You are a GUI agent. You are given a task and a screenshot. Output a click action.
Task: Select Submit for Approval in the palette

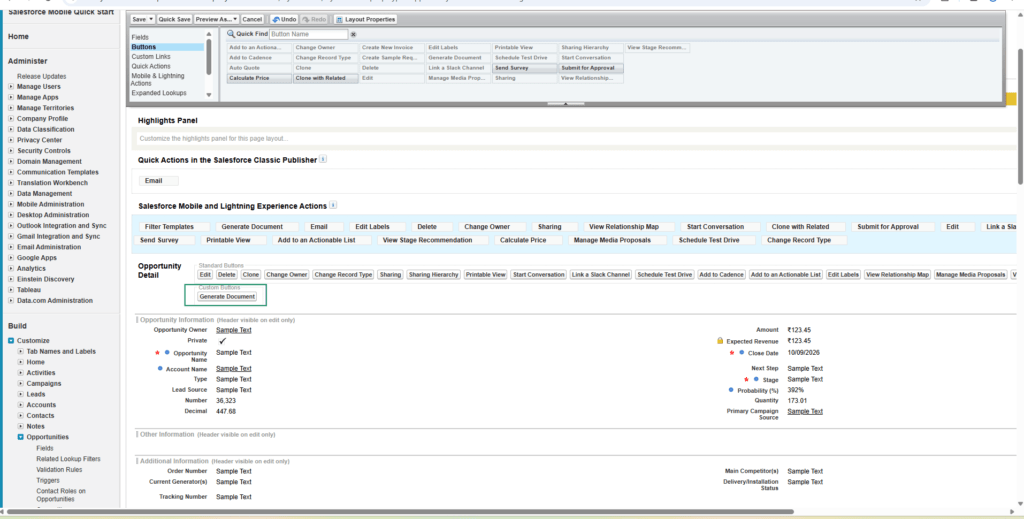[x=591, y=68]
